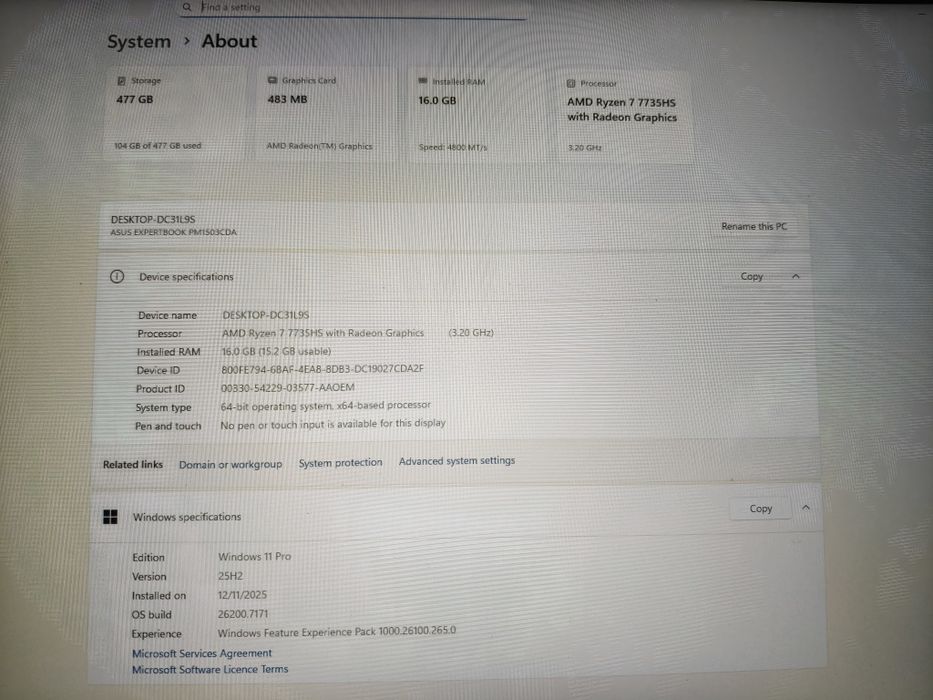Select the Installed on date 12/11/2025
The height and width of the screenshot is (700, 933).
(x=242, y=595)
